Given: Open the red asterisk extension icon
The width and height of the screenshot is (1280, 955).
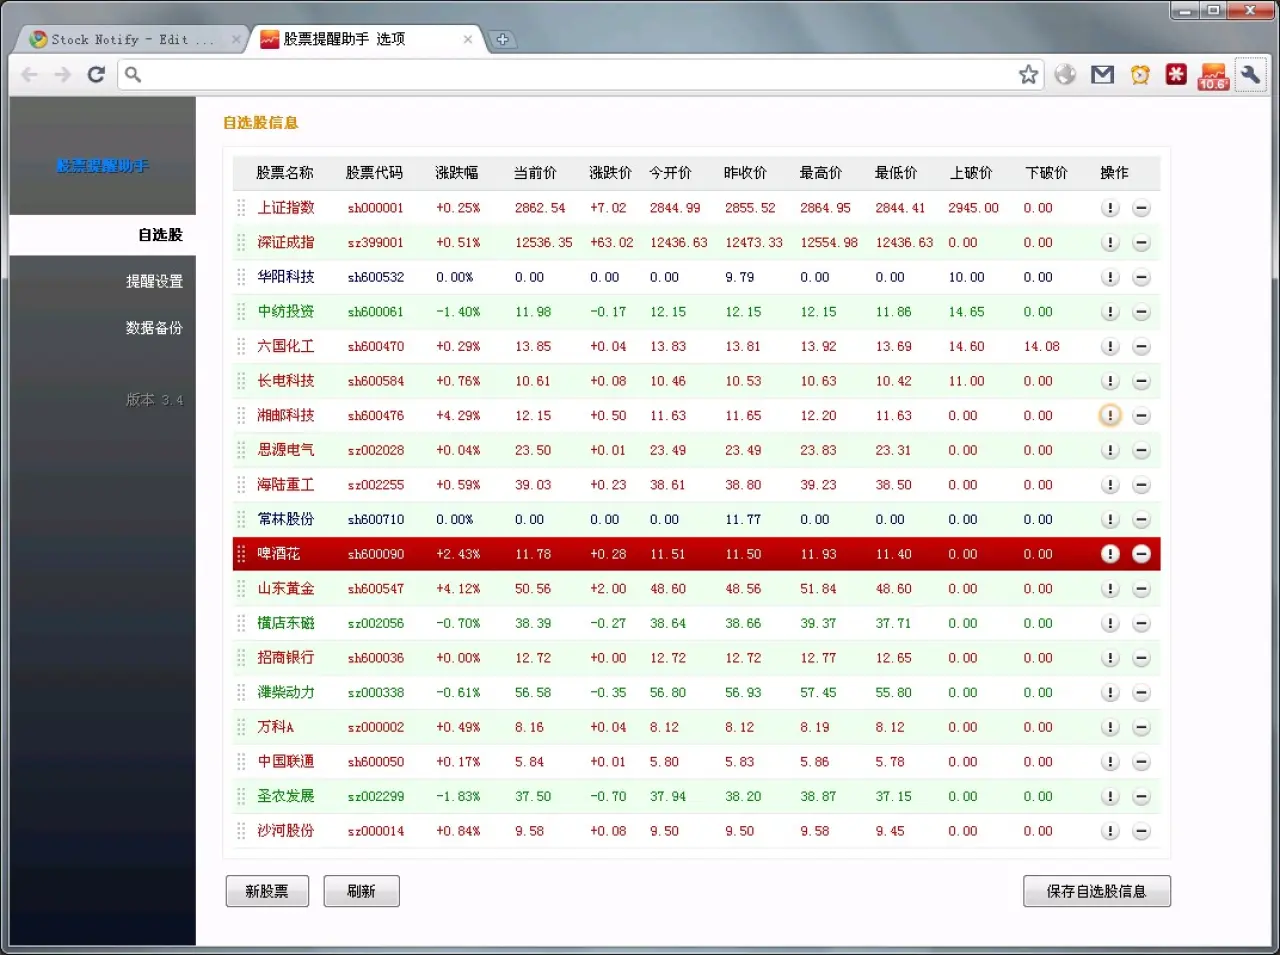Looking at the screenshot, I should pos(1176,74).
